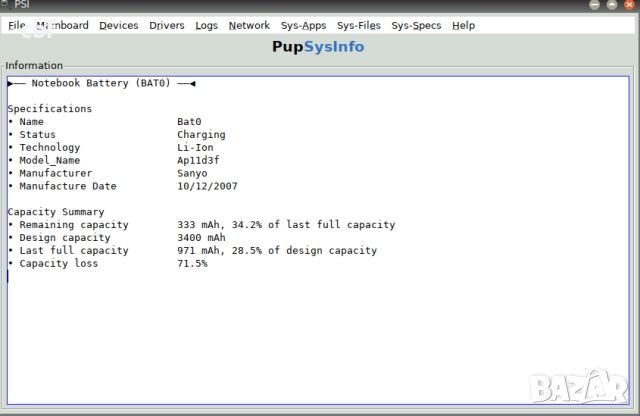Open the Devices menu
The width and height of the screenshot is (640, 416).
coord(119,25)
